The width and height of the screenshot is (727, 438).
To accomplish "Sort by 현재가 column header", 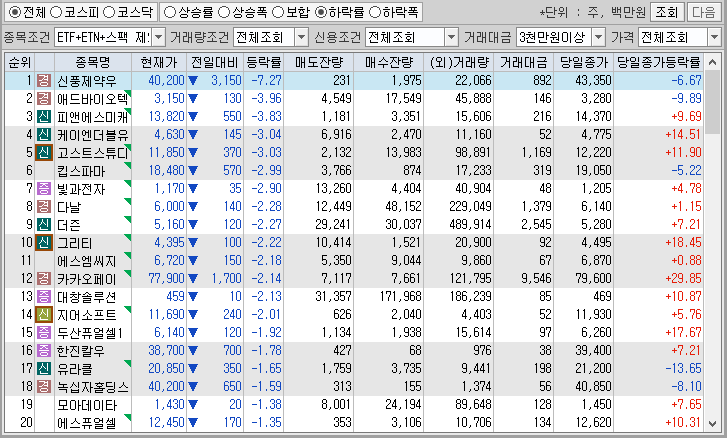I will pyautogui.click(x=159, y=62).
